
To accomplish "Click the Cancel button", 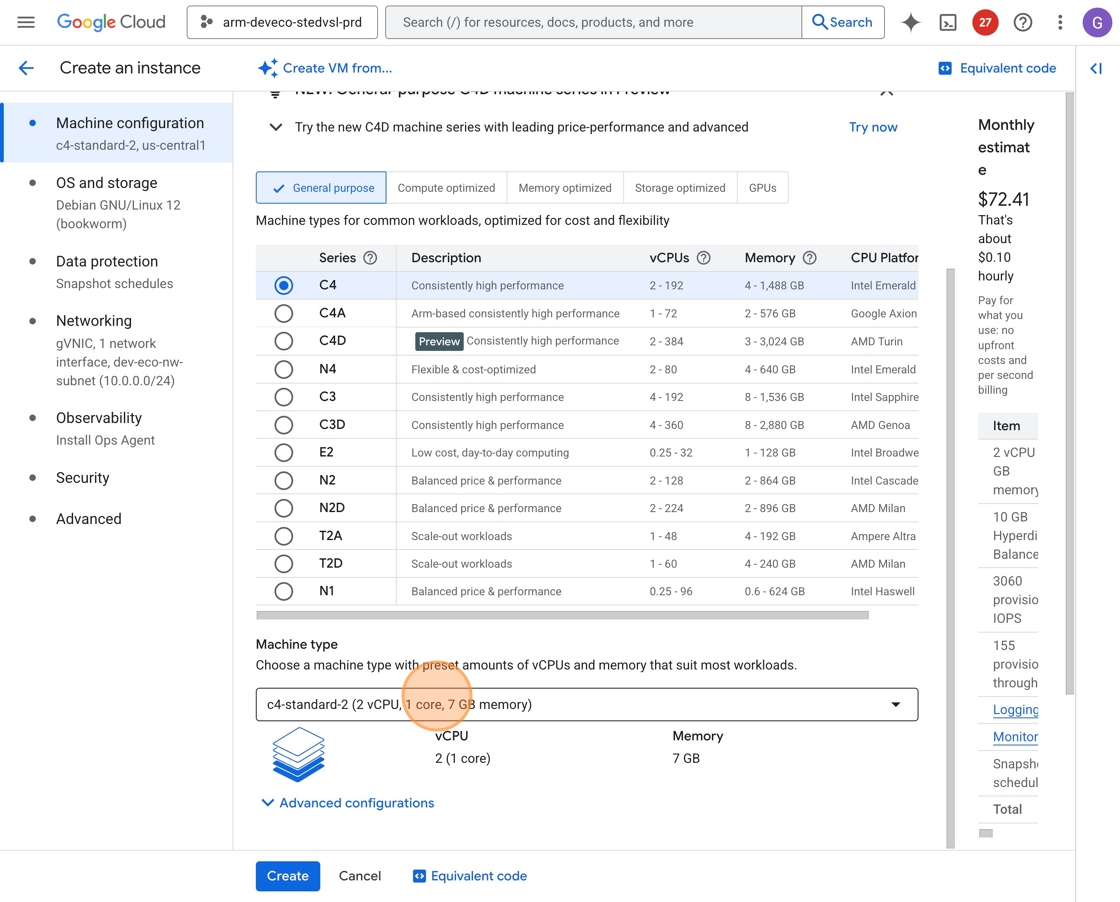I will pos(360,876).
